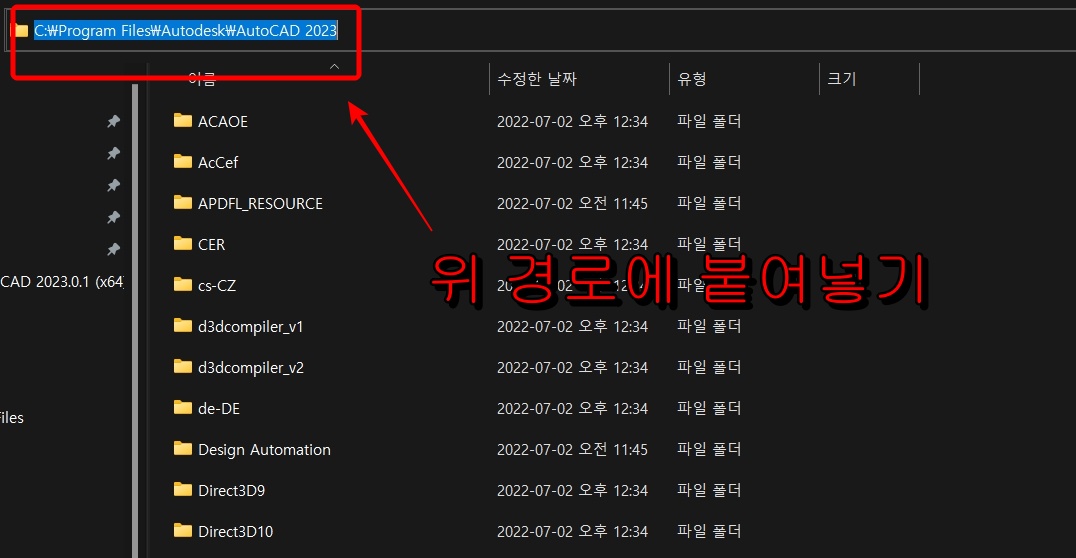Select the AcCef folder icon
The height and width of the screenshot is (558, 1076).
tap(183, 162)
